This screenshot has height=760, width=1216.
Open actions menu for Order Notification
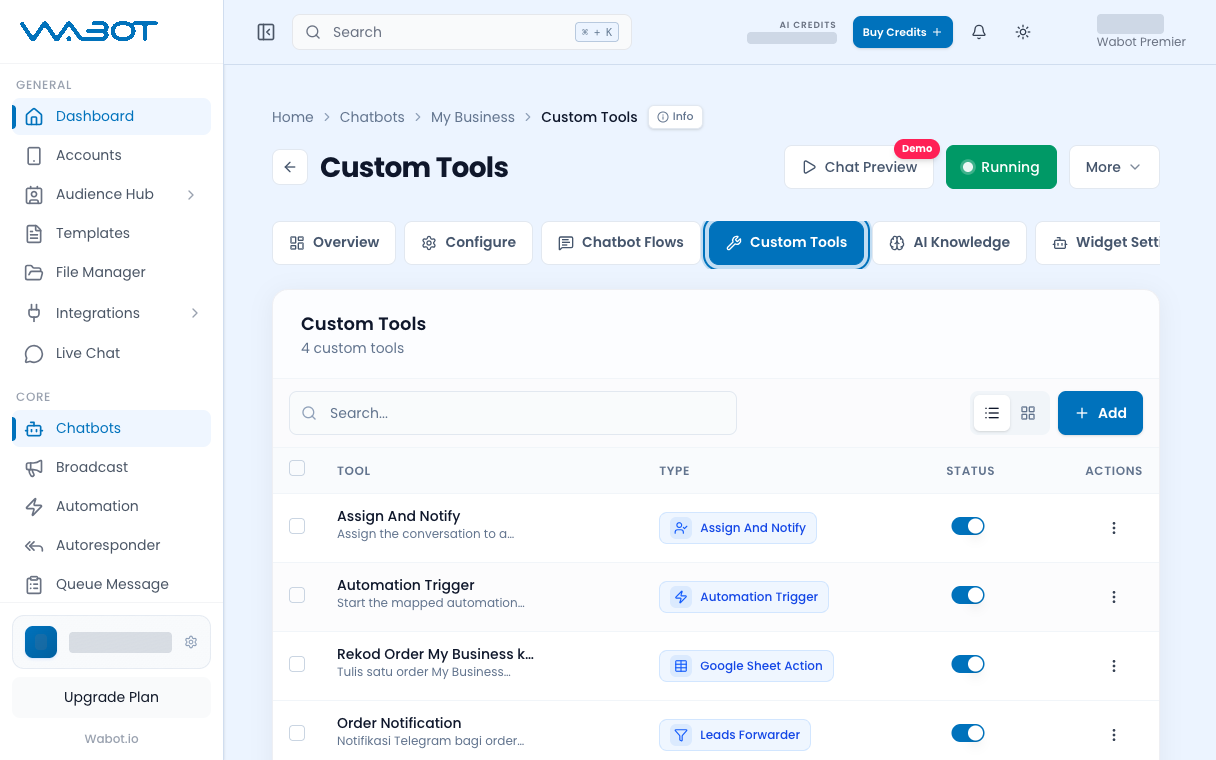pyautogui.click(x=1114, y=735)
